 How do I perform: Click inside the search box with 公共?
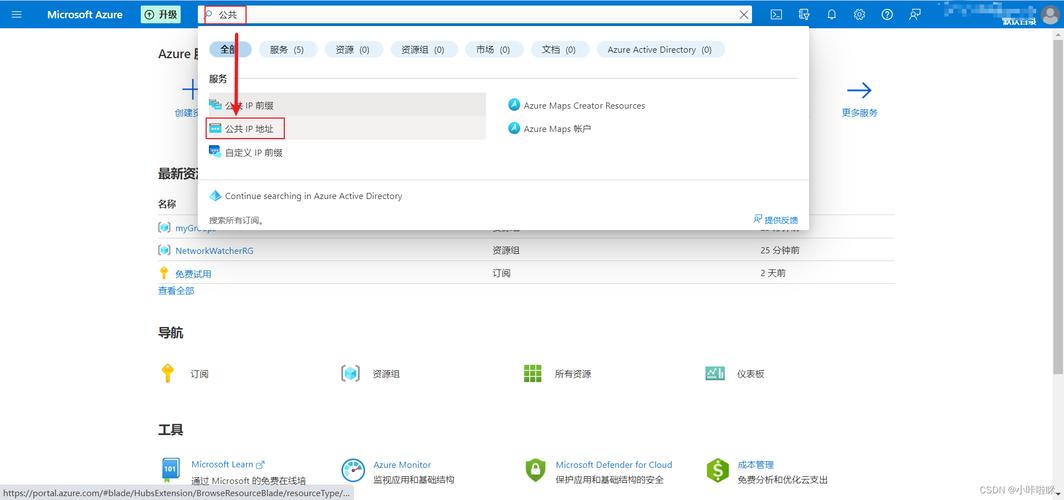click(x=475, y=14)
